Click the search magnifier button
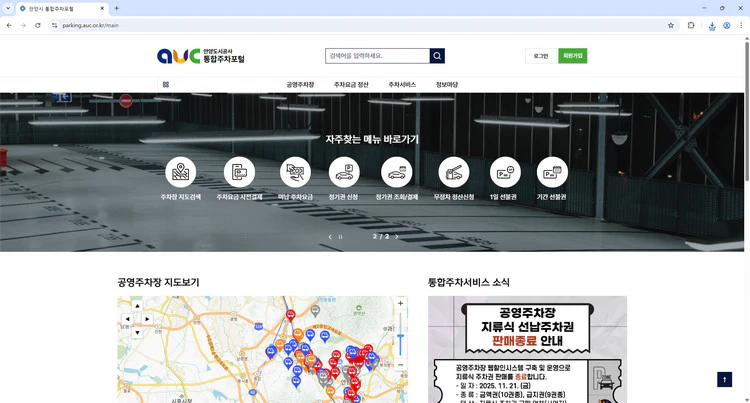 tap(437, 56)
